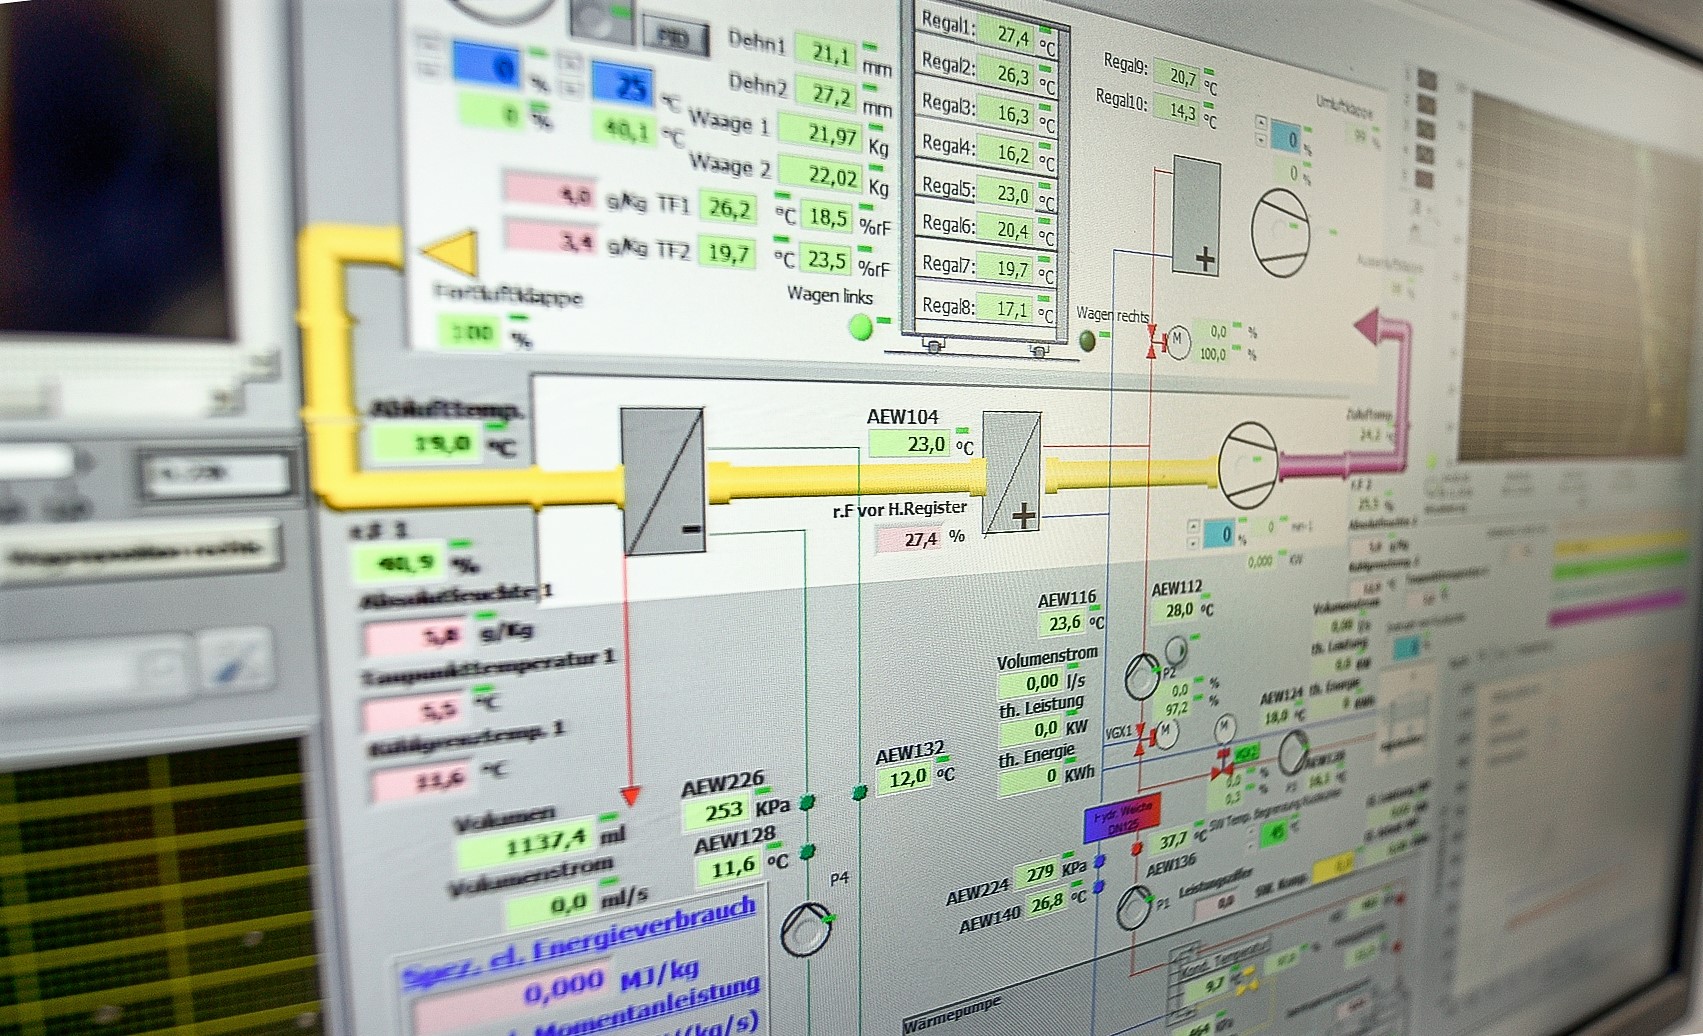Select the TF1 temperature 26,2 value

728,209
